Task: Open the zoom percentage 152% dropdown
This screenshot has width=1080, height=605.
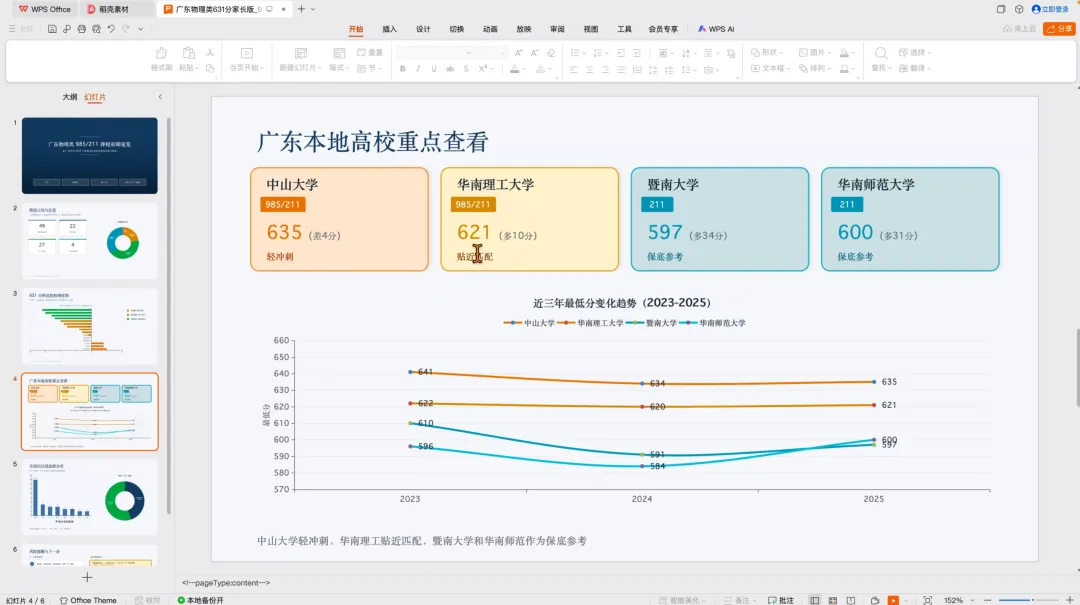Action: pos(959,600)
